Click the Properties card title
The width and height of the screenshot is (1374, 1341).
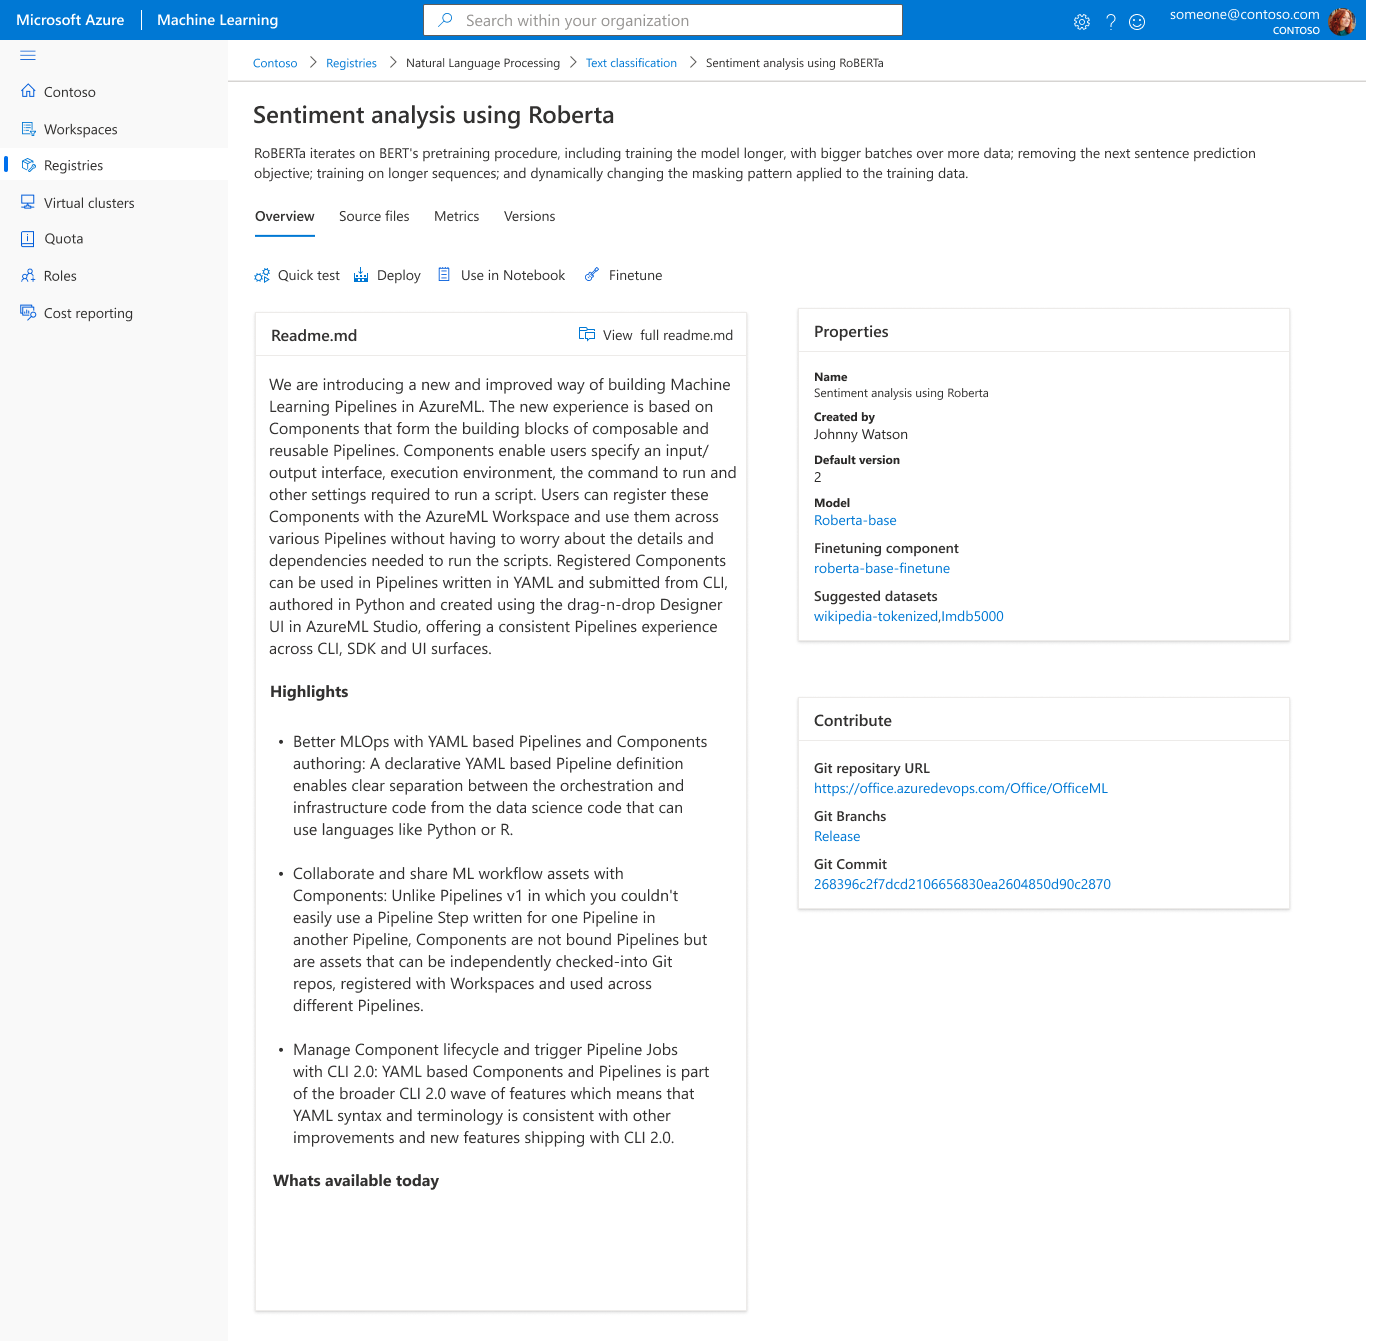click(x=851, y=331)
